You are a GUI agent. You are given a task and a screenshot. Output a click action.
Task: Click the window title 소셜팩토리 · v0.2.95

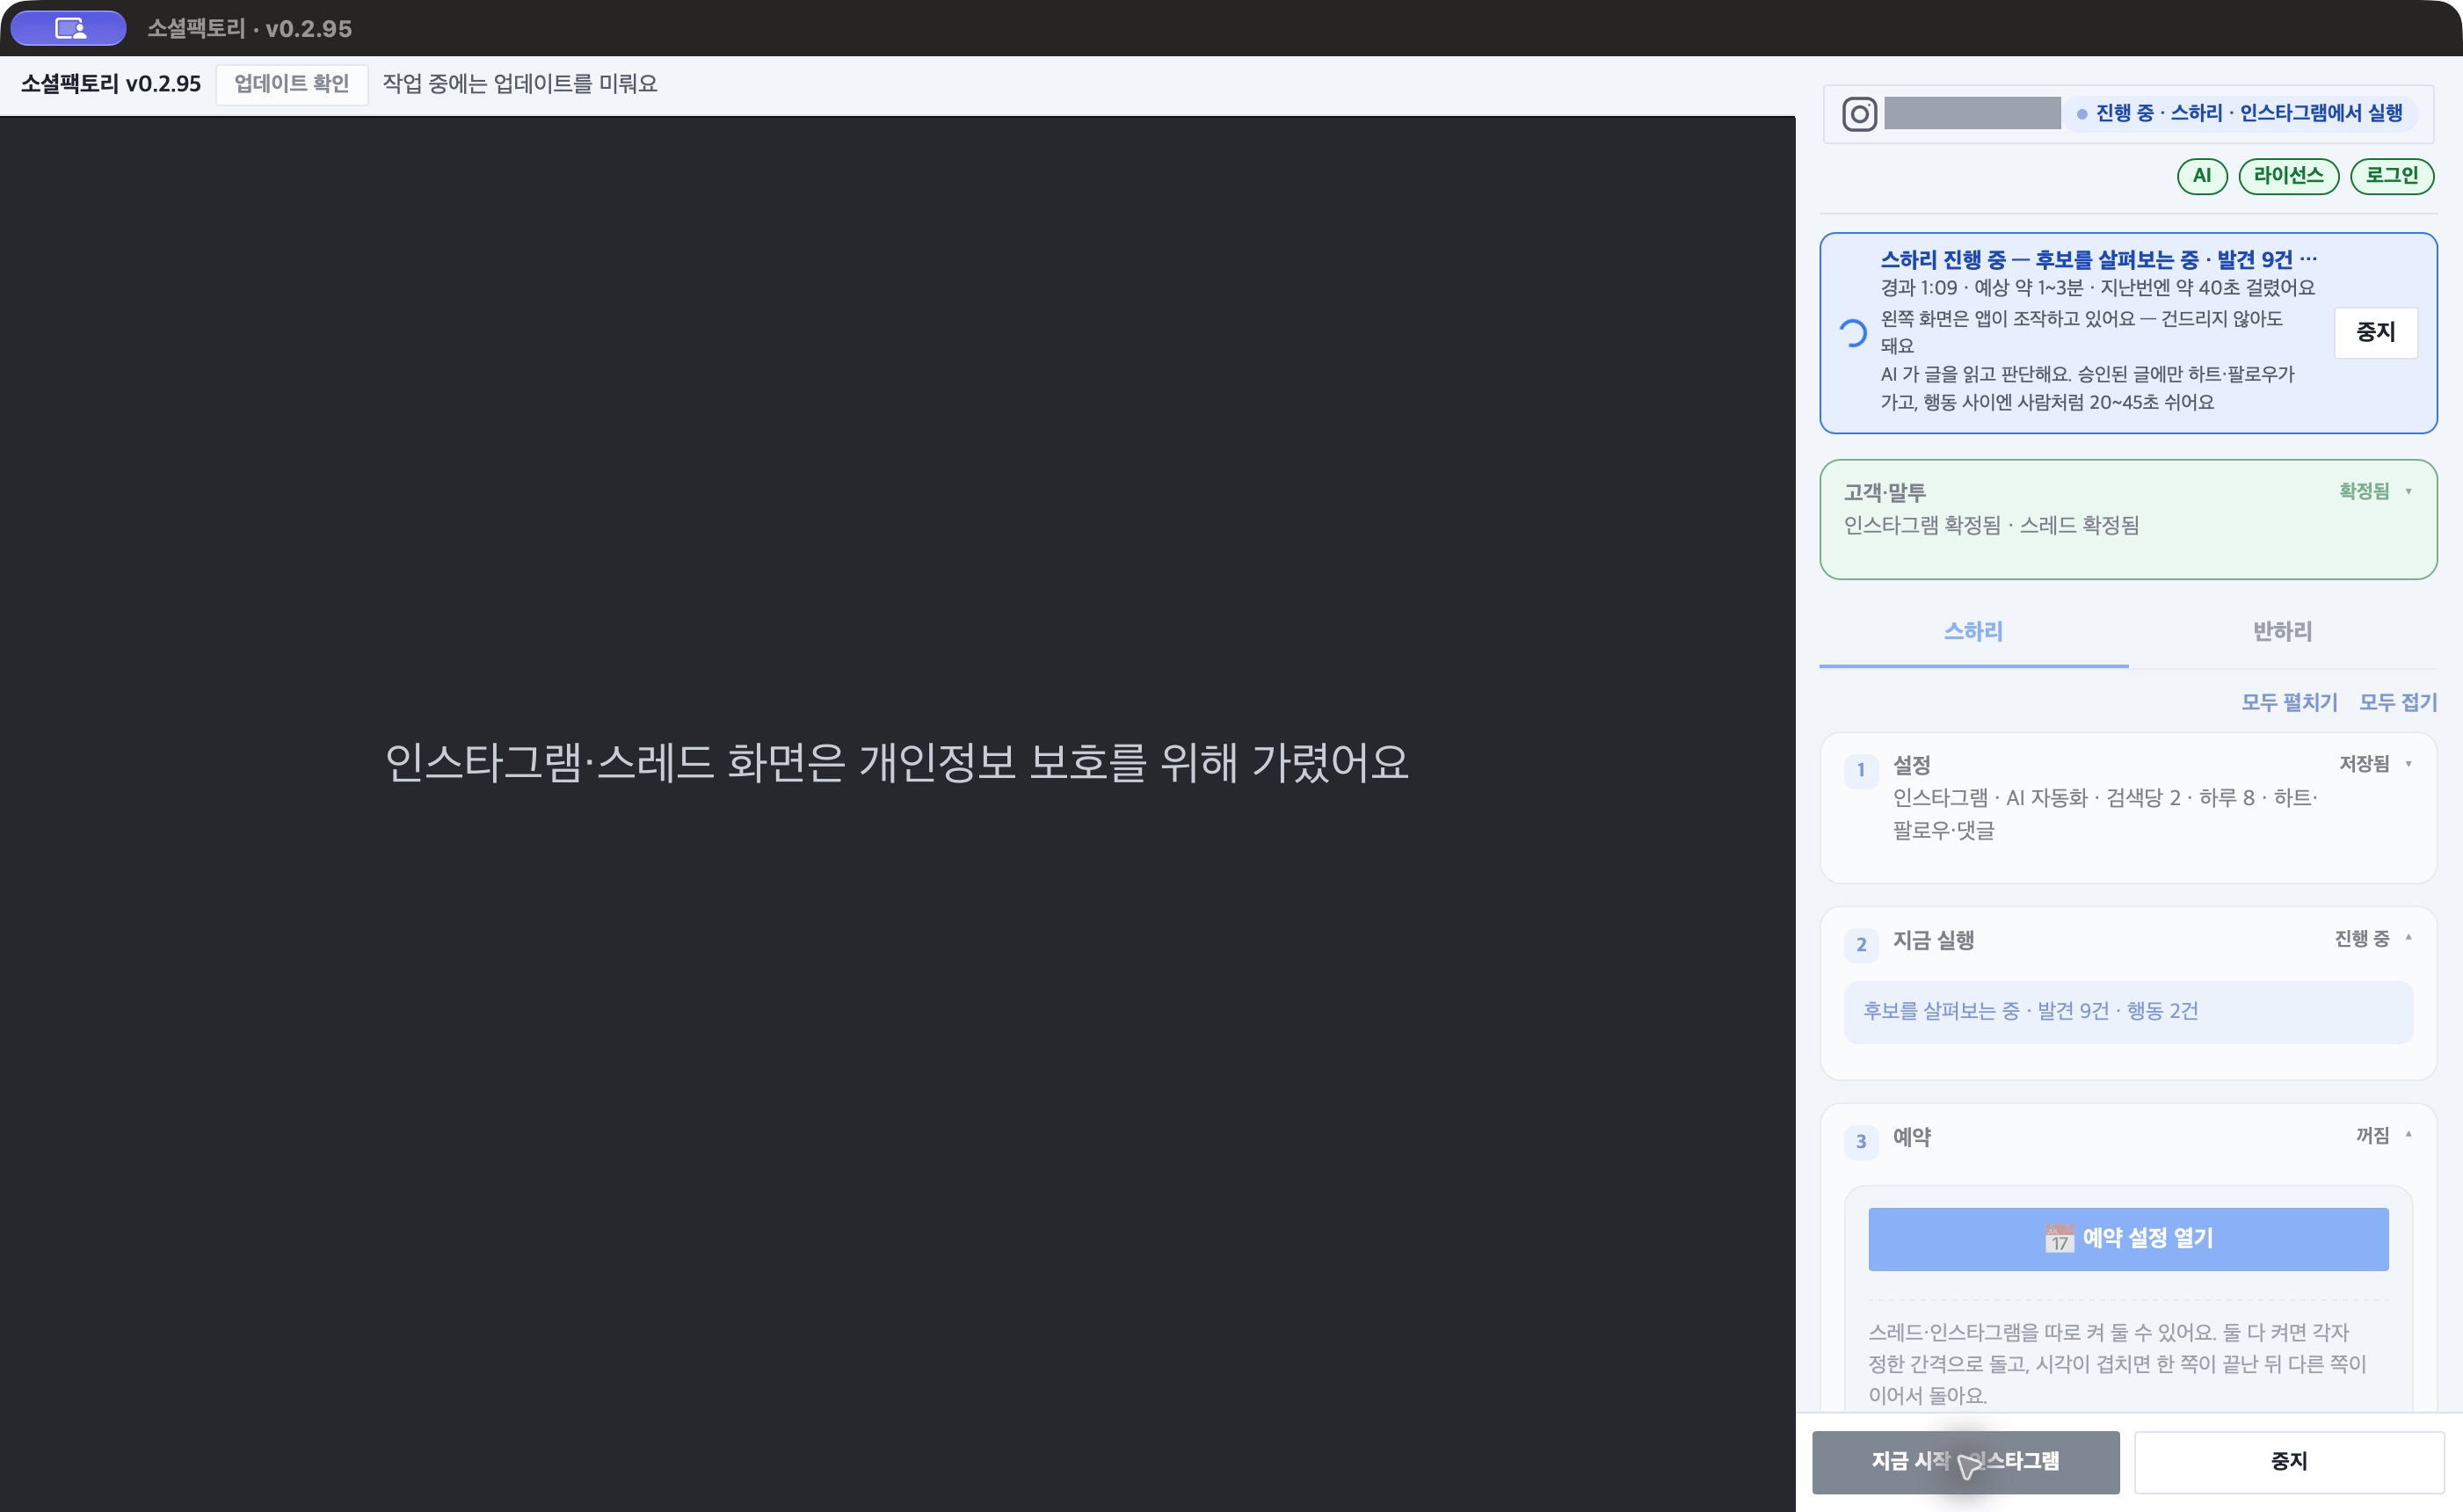249,29
